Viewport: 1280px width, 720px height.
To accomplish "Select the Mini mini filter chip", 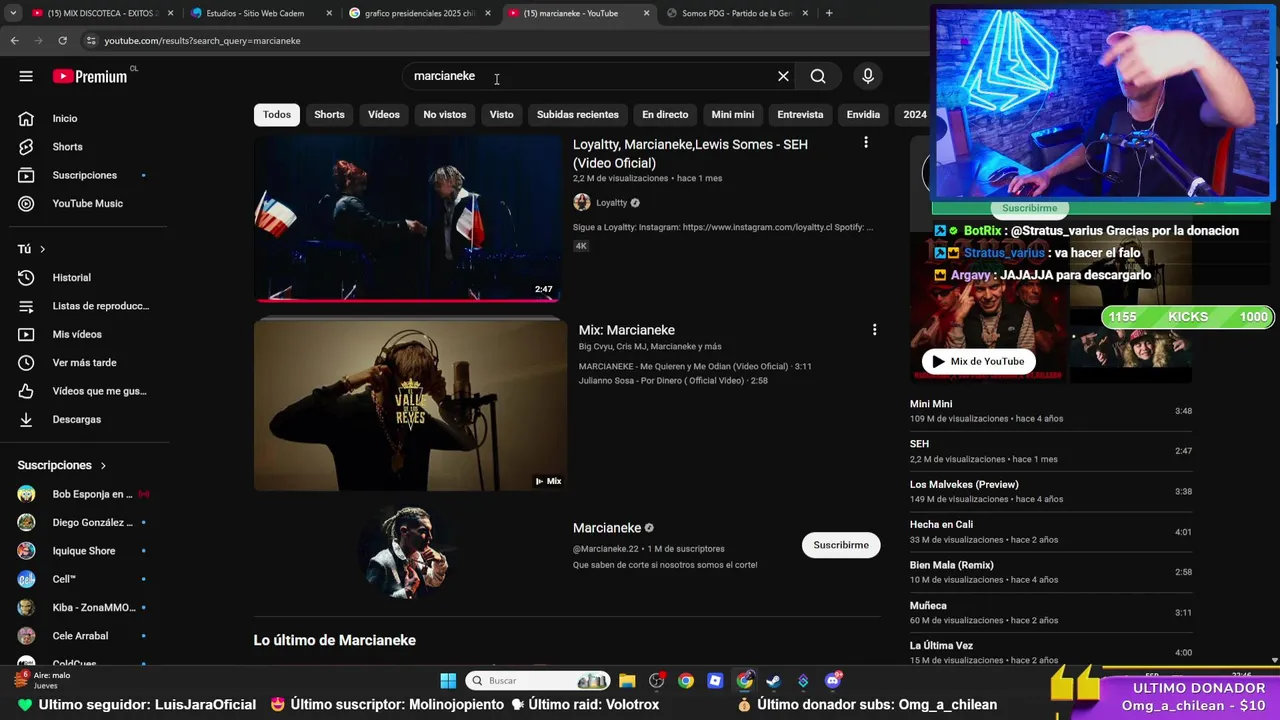I will tap(733, 114).
